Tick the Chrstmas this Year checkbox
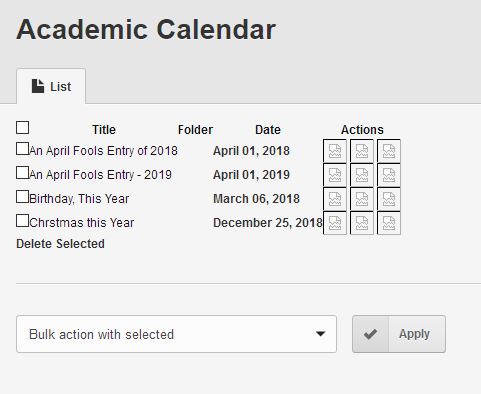This screenshot has width=481, height=394. pyautogui.click(x=22, y=221)
